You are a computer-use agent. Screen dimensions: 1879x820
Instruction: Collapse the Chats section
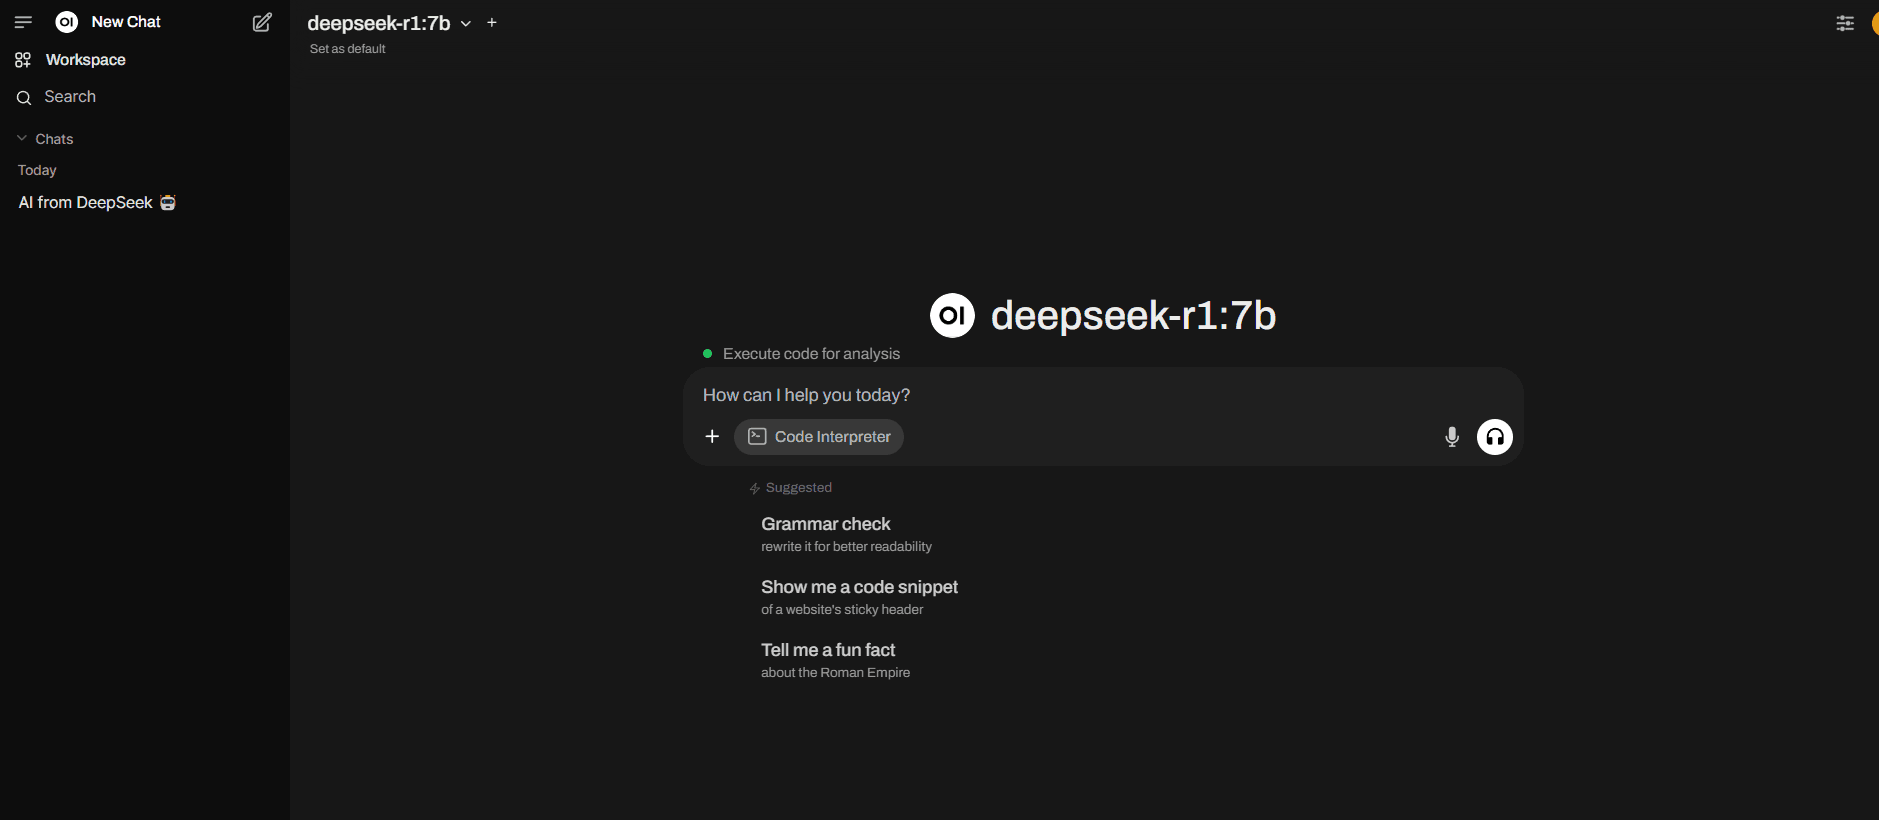click(x=45, y=139)
